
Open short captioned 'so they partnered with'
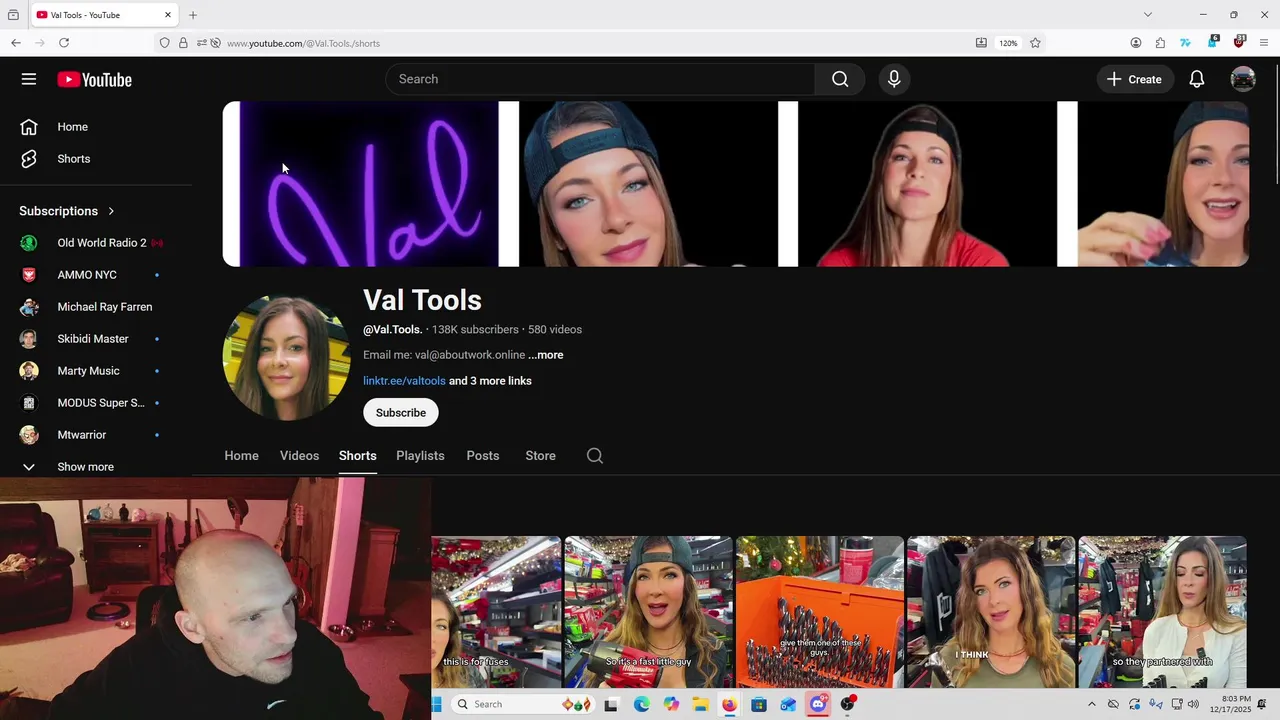[1162, 612]
